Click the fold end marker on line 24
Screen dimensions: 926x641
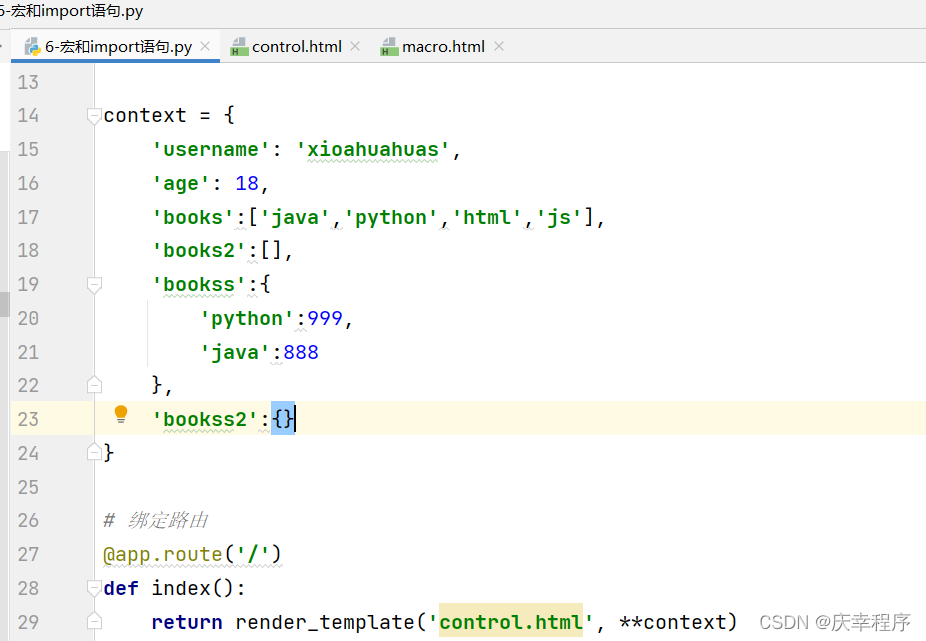coord(94,453)
